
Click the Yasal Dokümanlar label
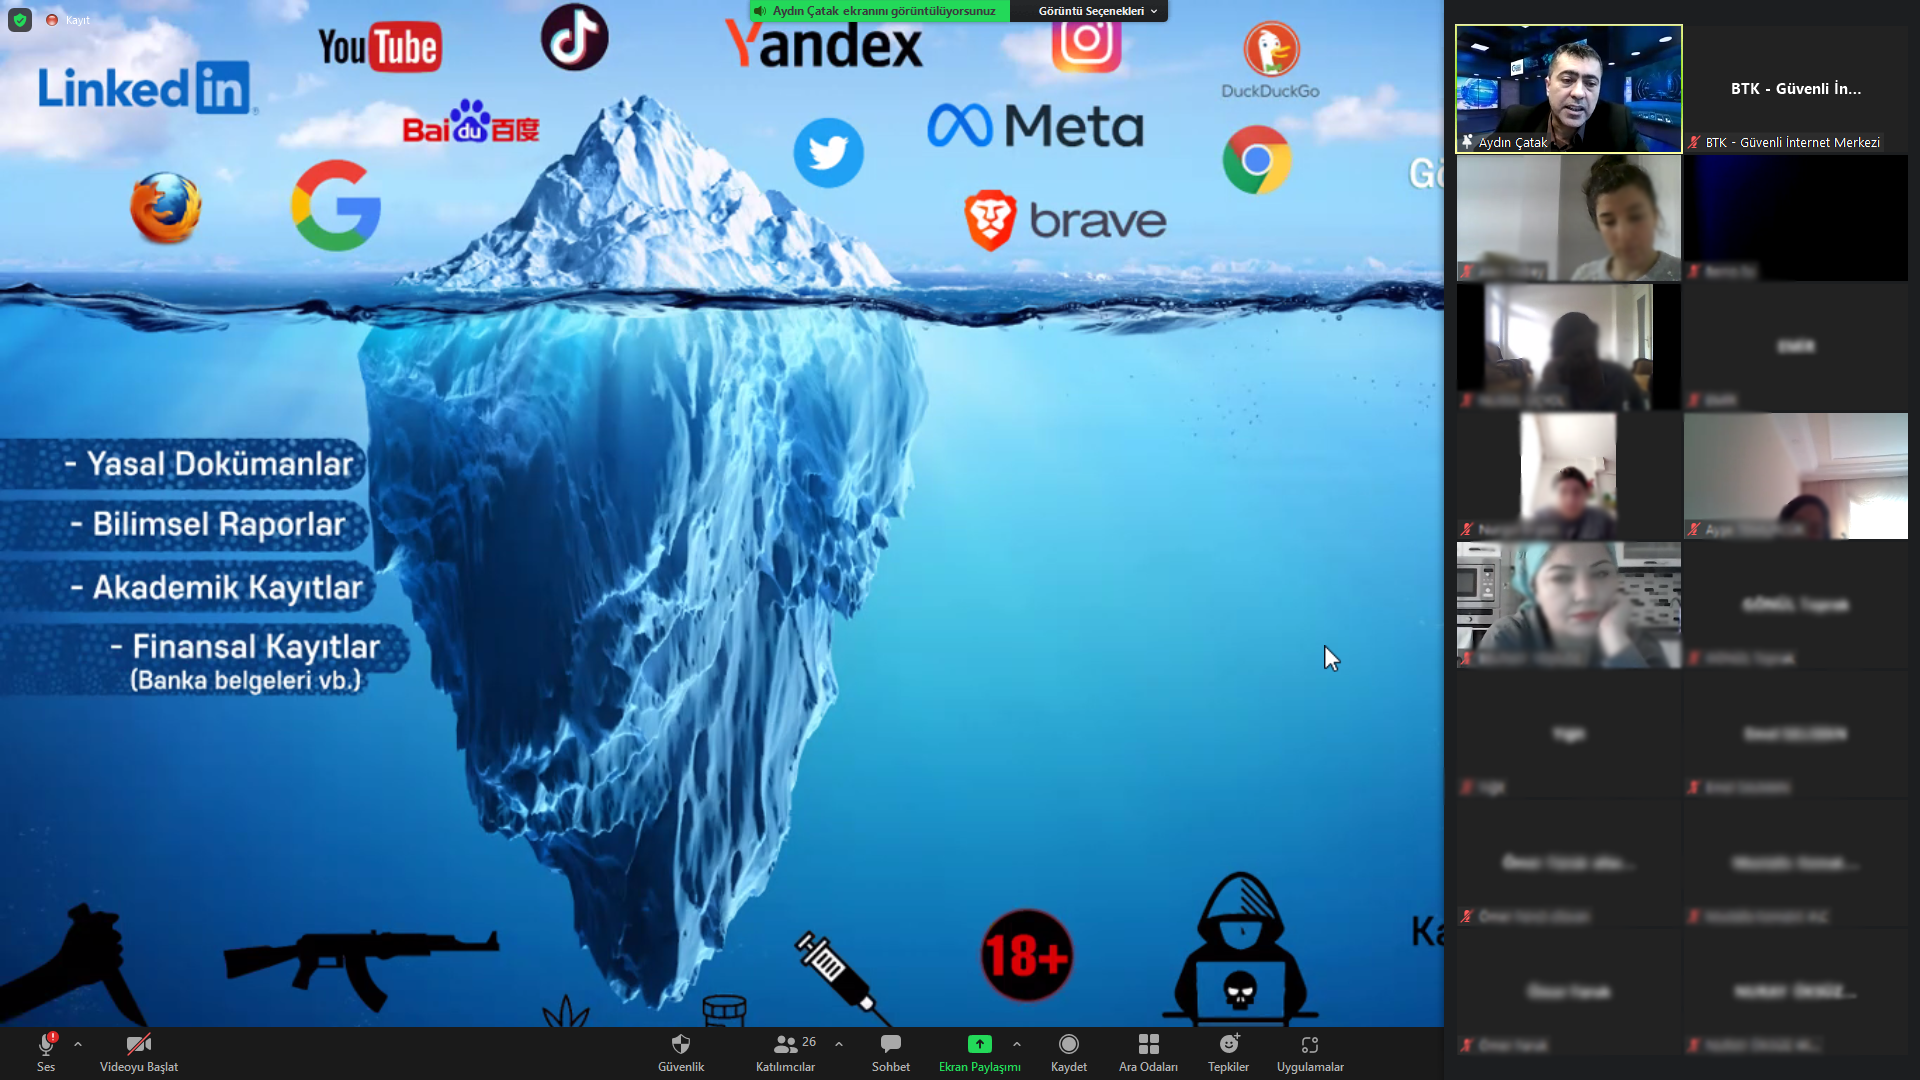pyautogui.click(x=210, y=464)
